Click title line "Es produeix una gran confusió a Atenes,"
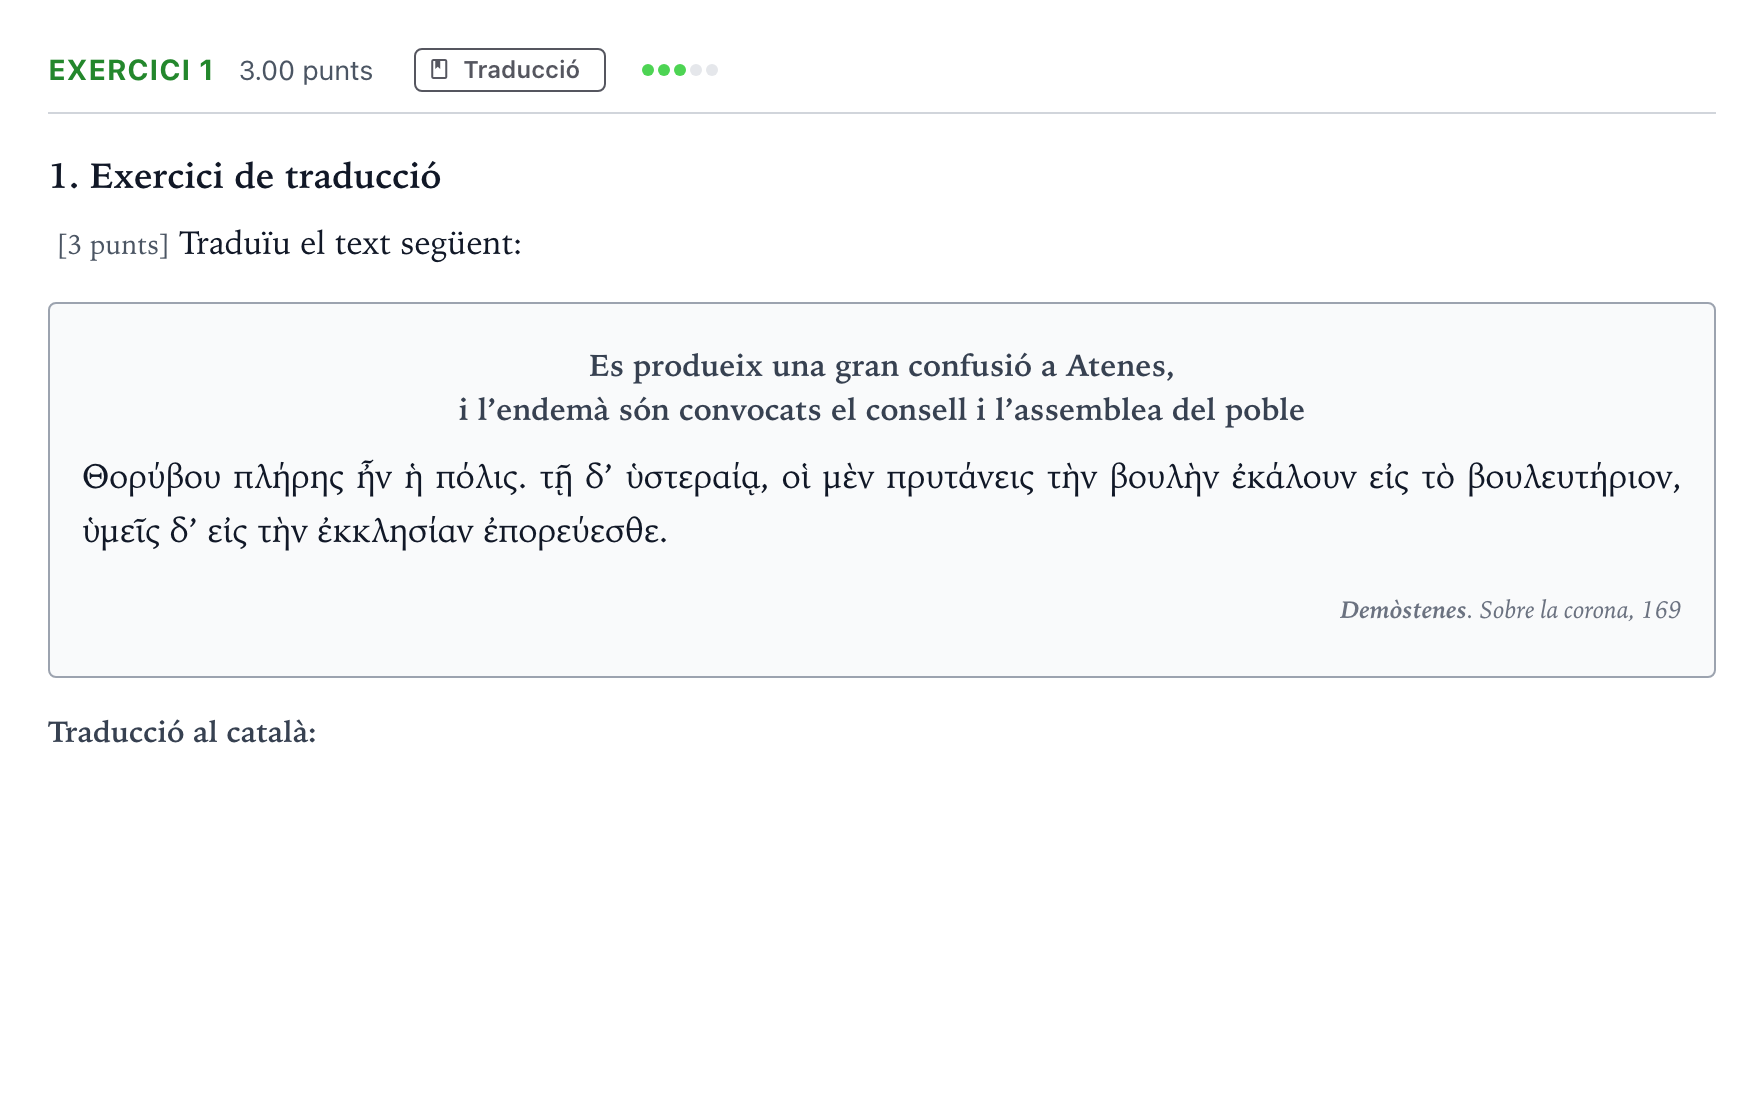Screen dimensions: 1764x1096 [882, 366]
